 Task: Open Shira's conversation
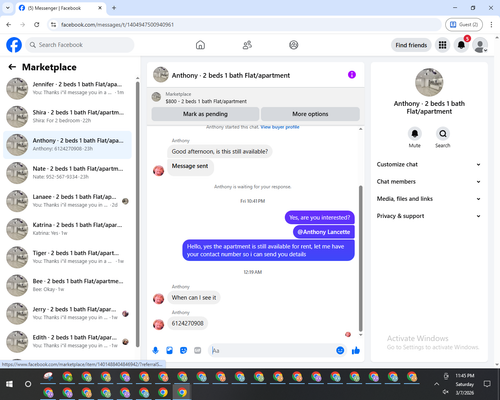[x=67, y=117]
